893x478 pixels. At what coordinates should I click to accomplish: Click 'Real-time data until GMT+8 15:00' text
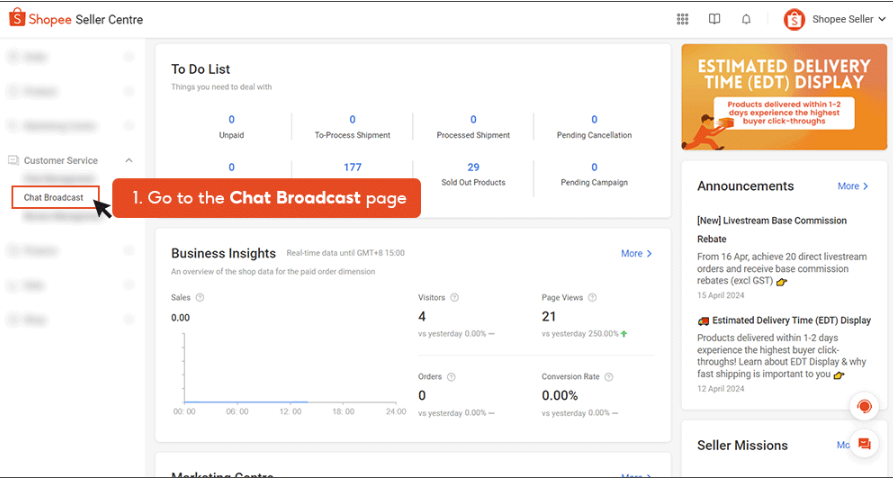(346, 253)
